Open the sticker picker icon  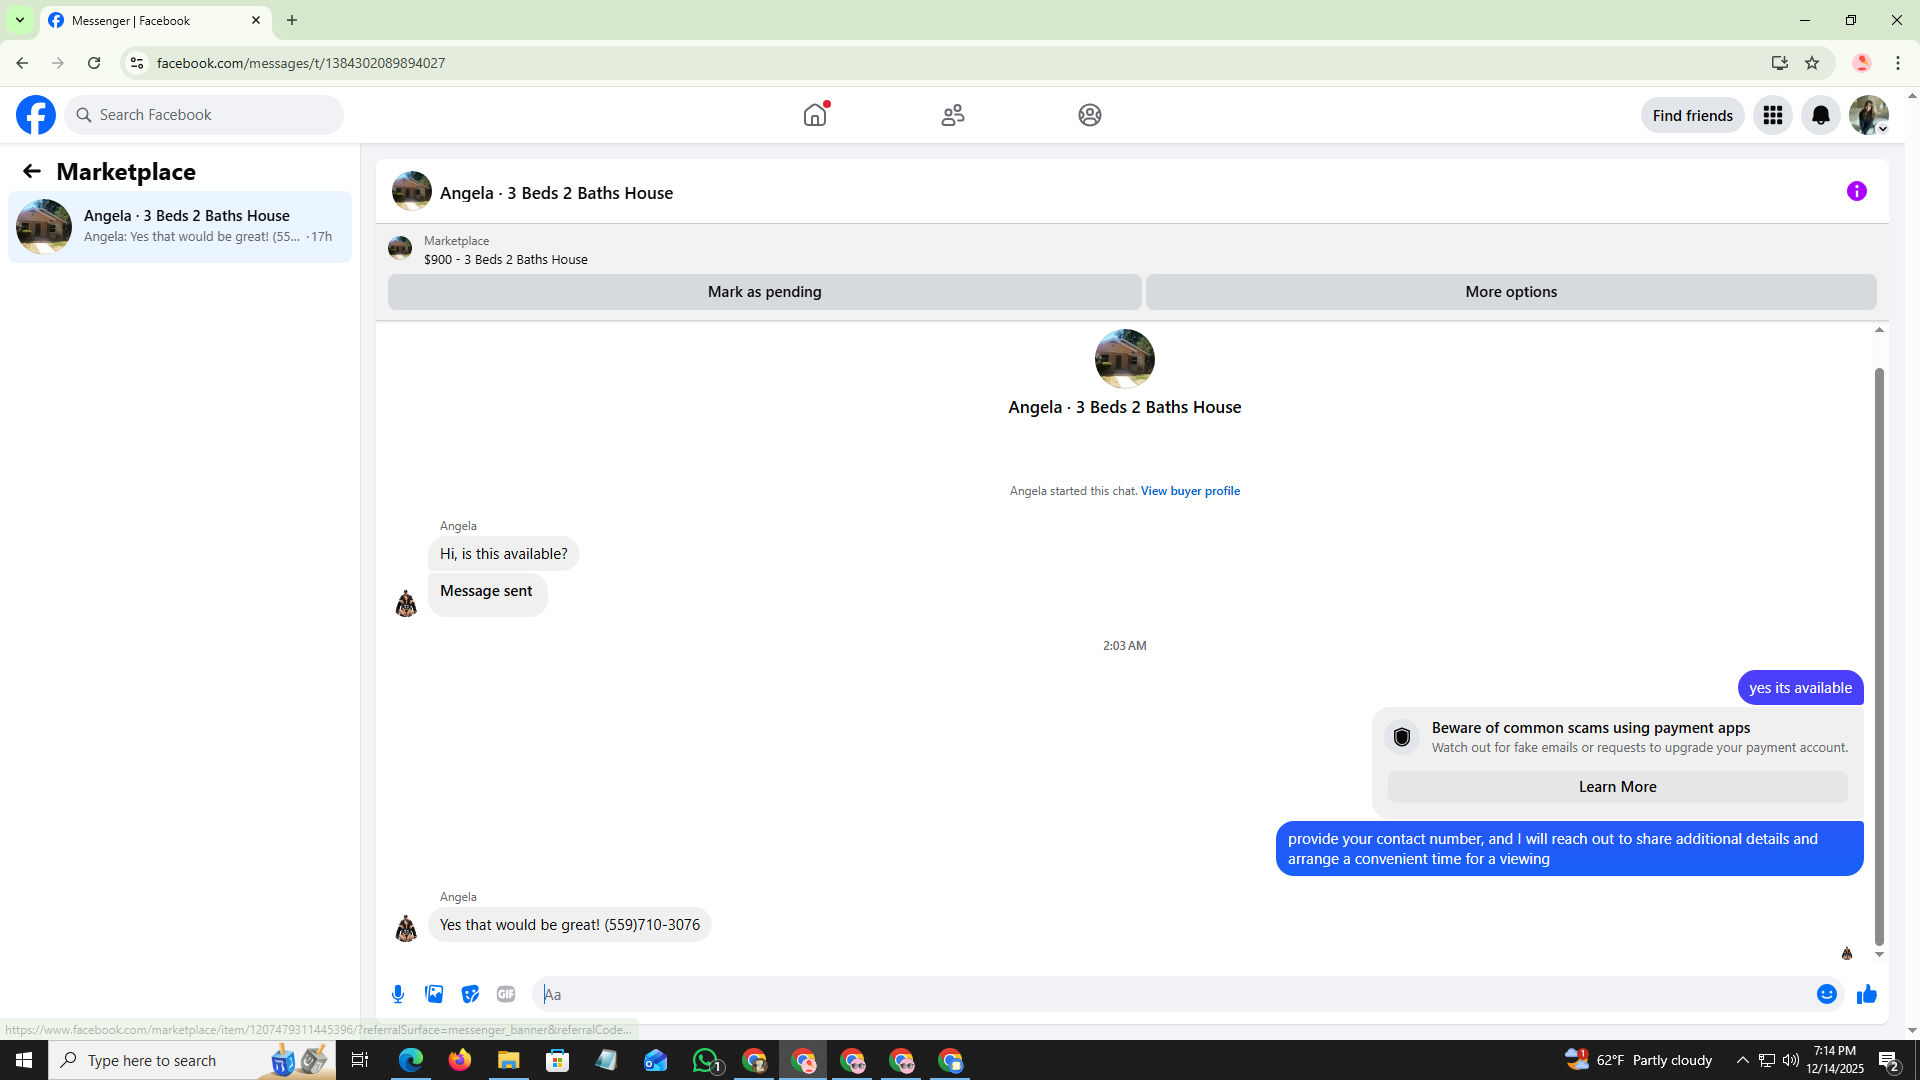tap(470, 994)
